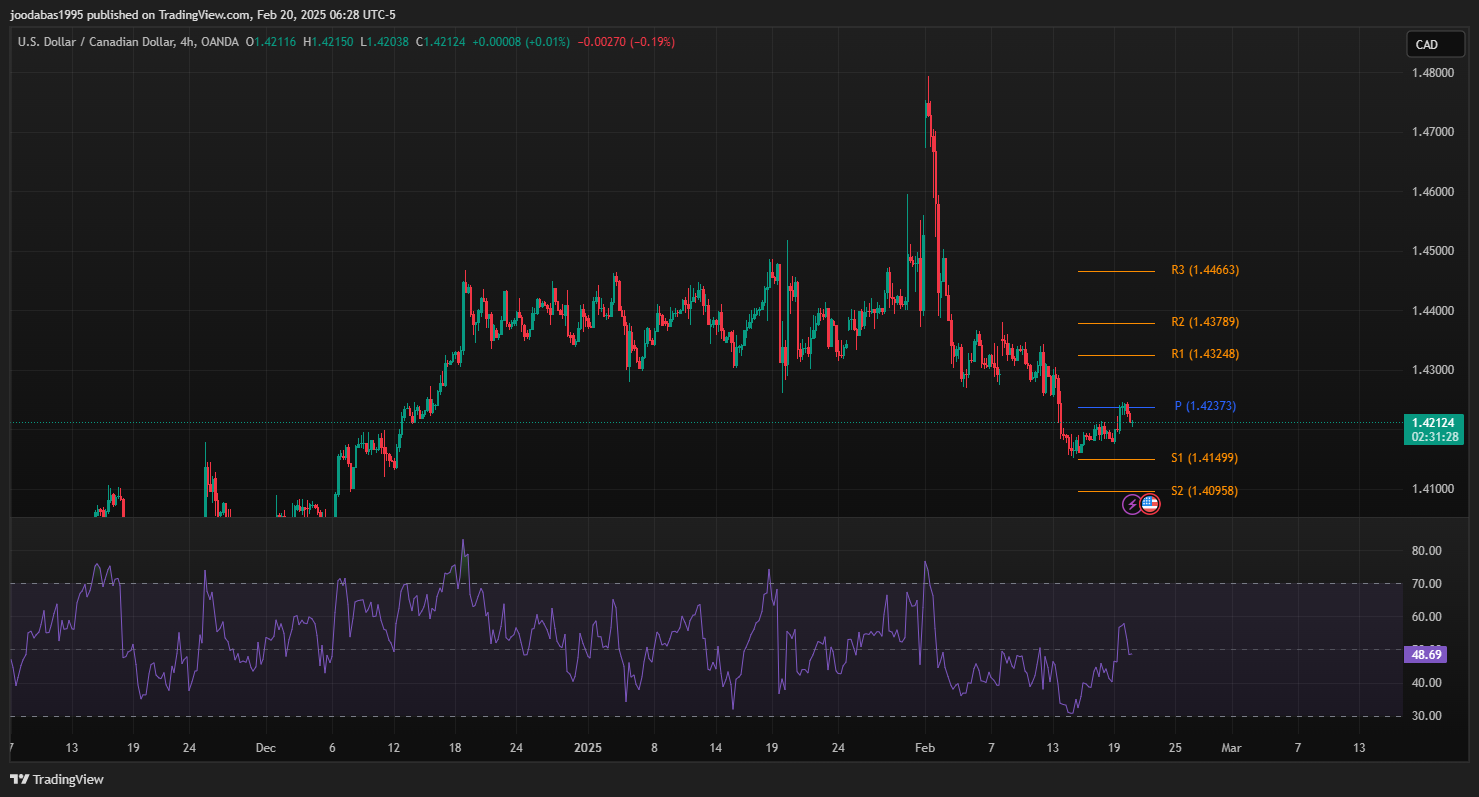The height and width of the screenshot is (797, 1479).
Task: Click the Dec date label on time axis
Action: tap(265, 747)
